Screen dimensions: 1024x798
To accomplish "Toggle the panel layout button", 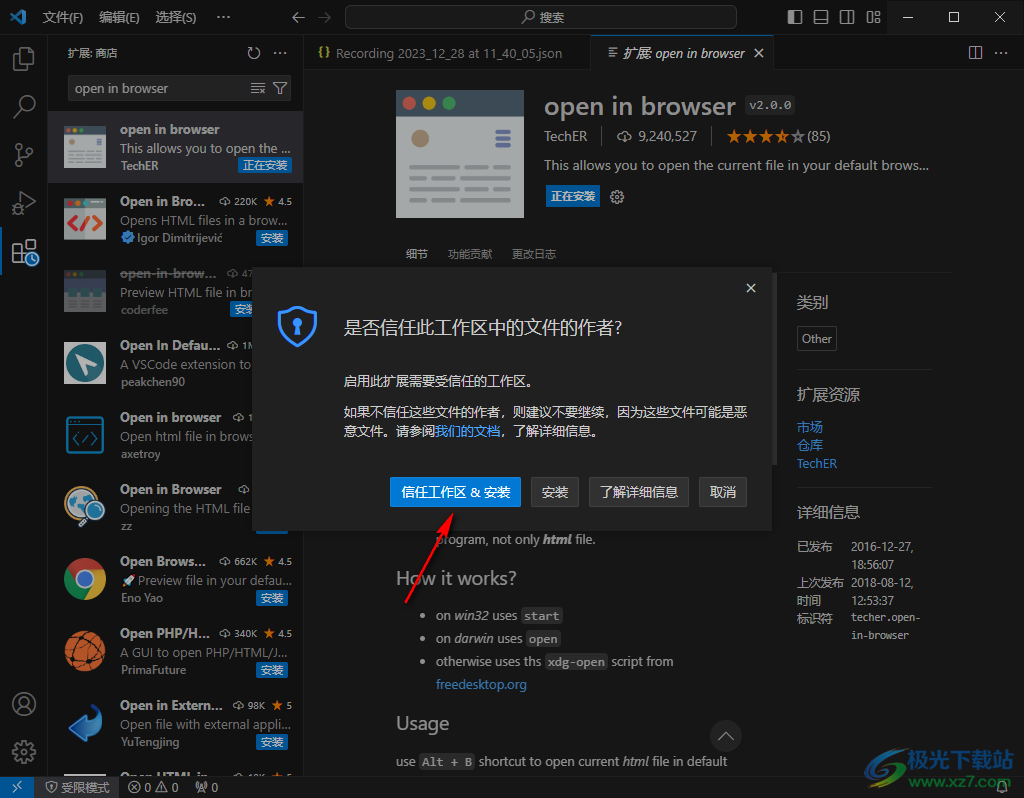I will click(821, 17).
